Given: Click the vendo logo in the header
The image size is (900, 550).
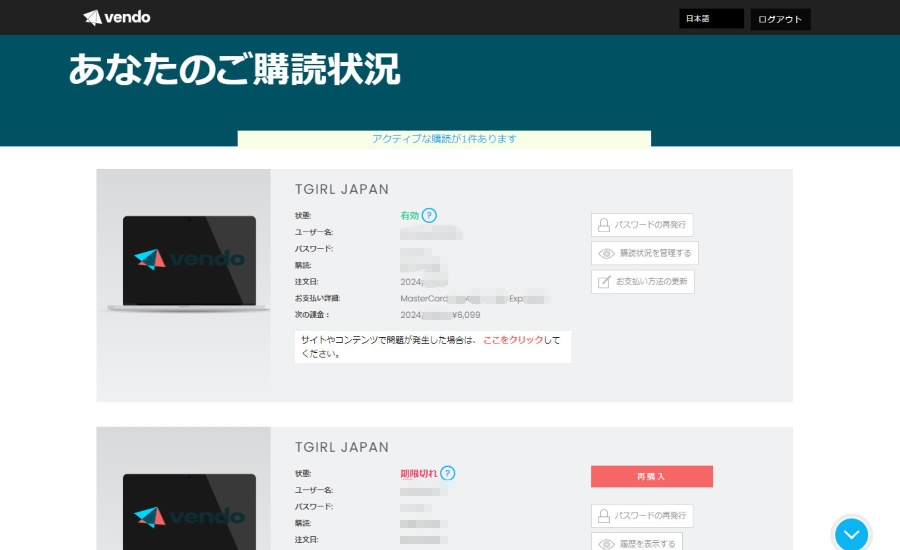Looking at the screenshot, I should pos(117,18).
